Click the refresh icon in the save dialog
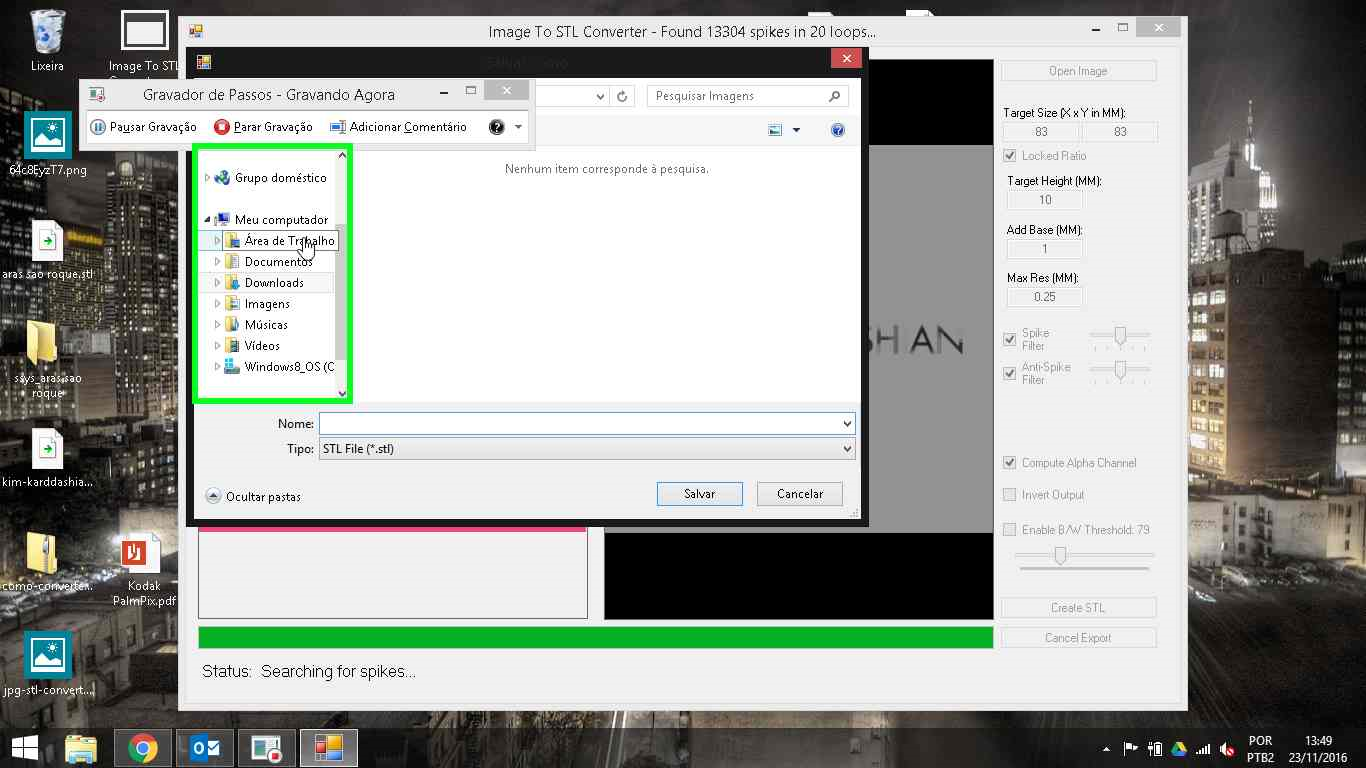Image resolution: width=1366 pixels, height=768 pixels. pos(622,96)
